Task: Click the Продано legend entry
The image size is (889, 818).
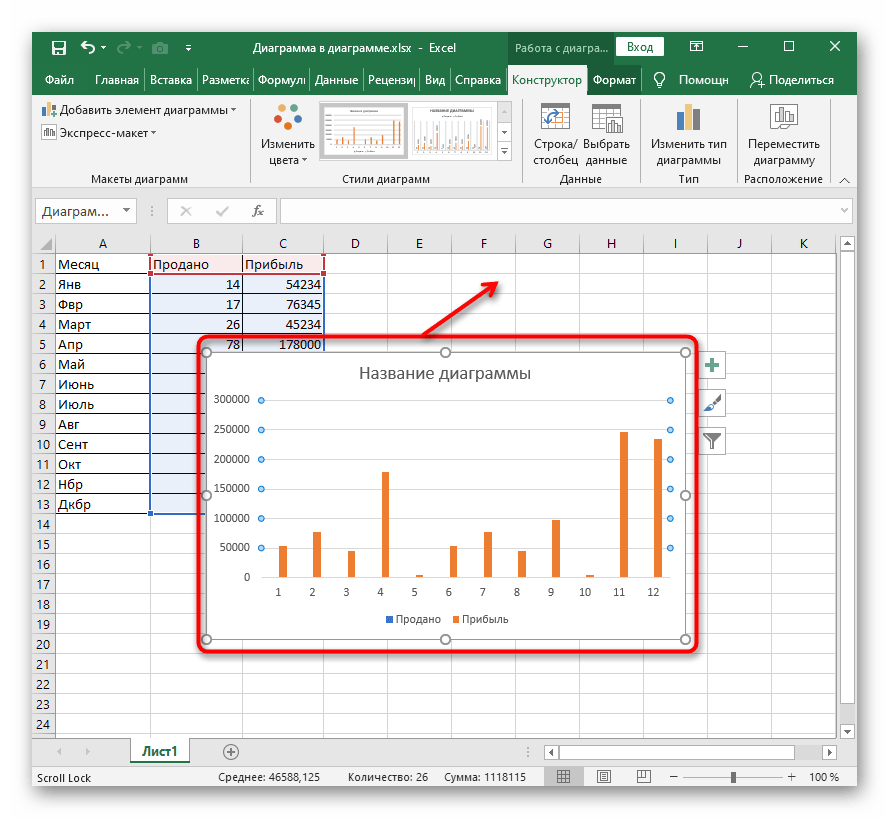Action: 413,619
